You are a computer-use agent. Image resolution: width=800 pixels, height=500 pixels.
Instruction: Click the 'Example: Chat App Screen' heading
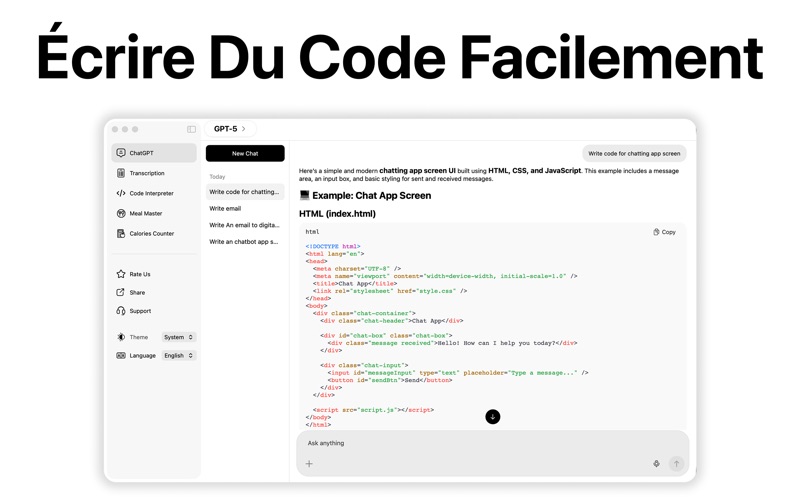point(371,195)
